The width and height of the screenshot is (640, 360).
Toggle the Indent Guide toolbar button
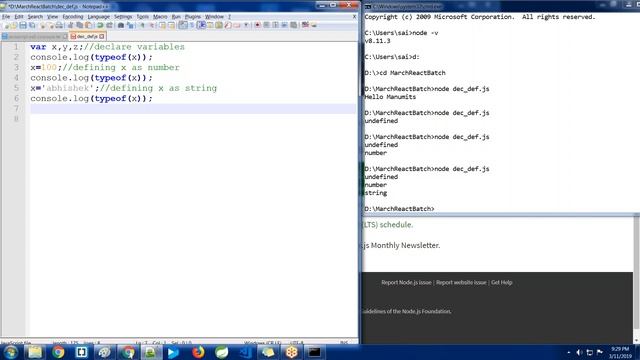pos(201,25)
